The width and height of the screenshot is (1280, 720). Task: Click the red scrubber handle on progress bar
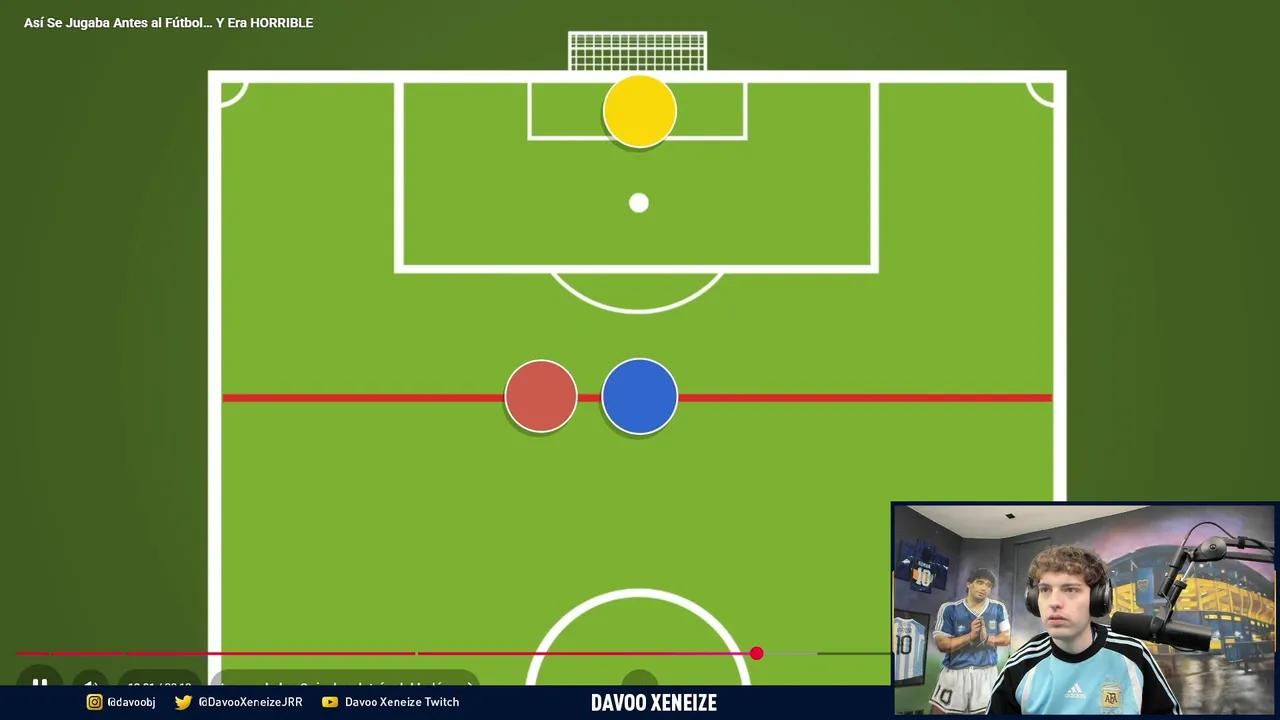pyautogui.click(x=757, y=653)
